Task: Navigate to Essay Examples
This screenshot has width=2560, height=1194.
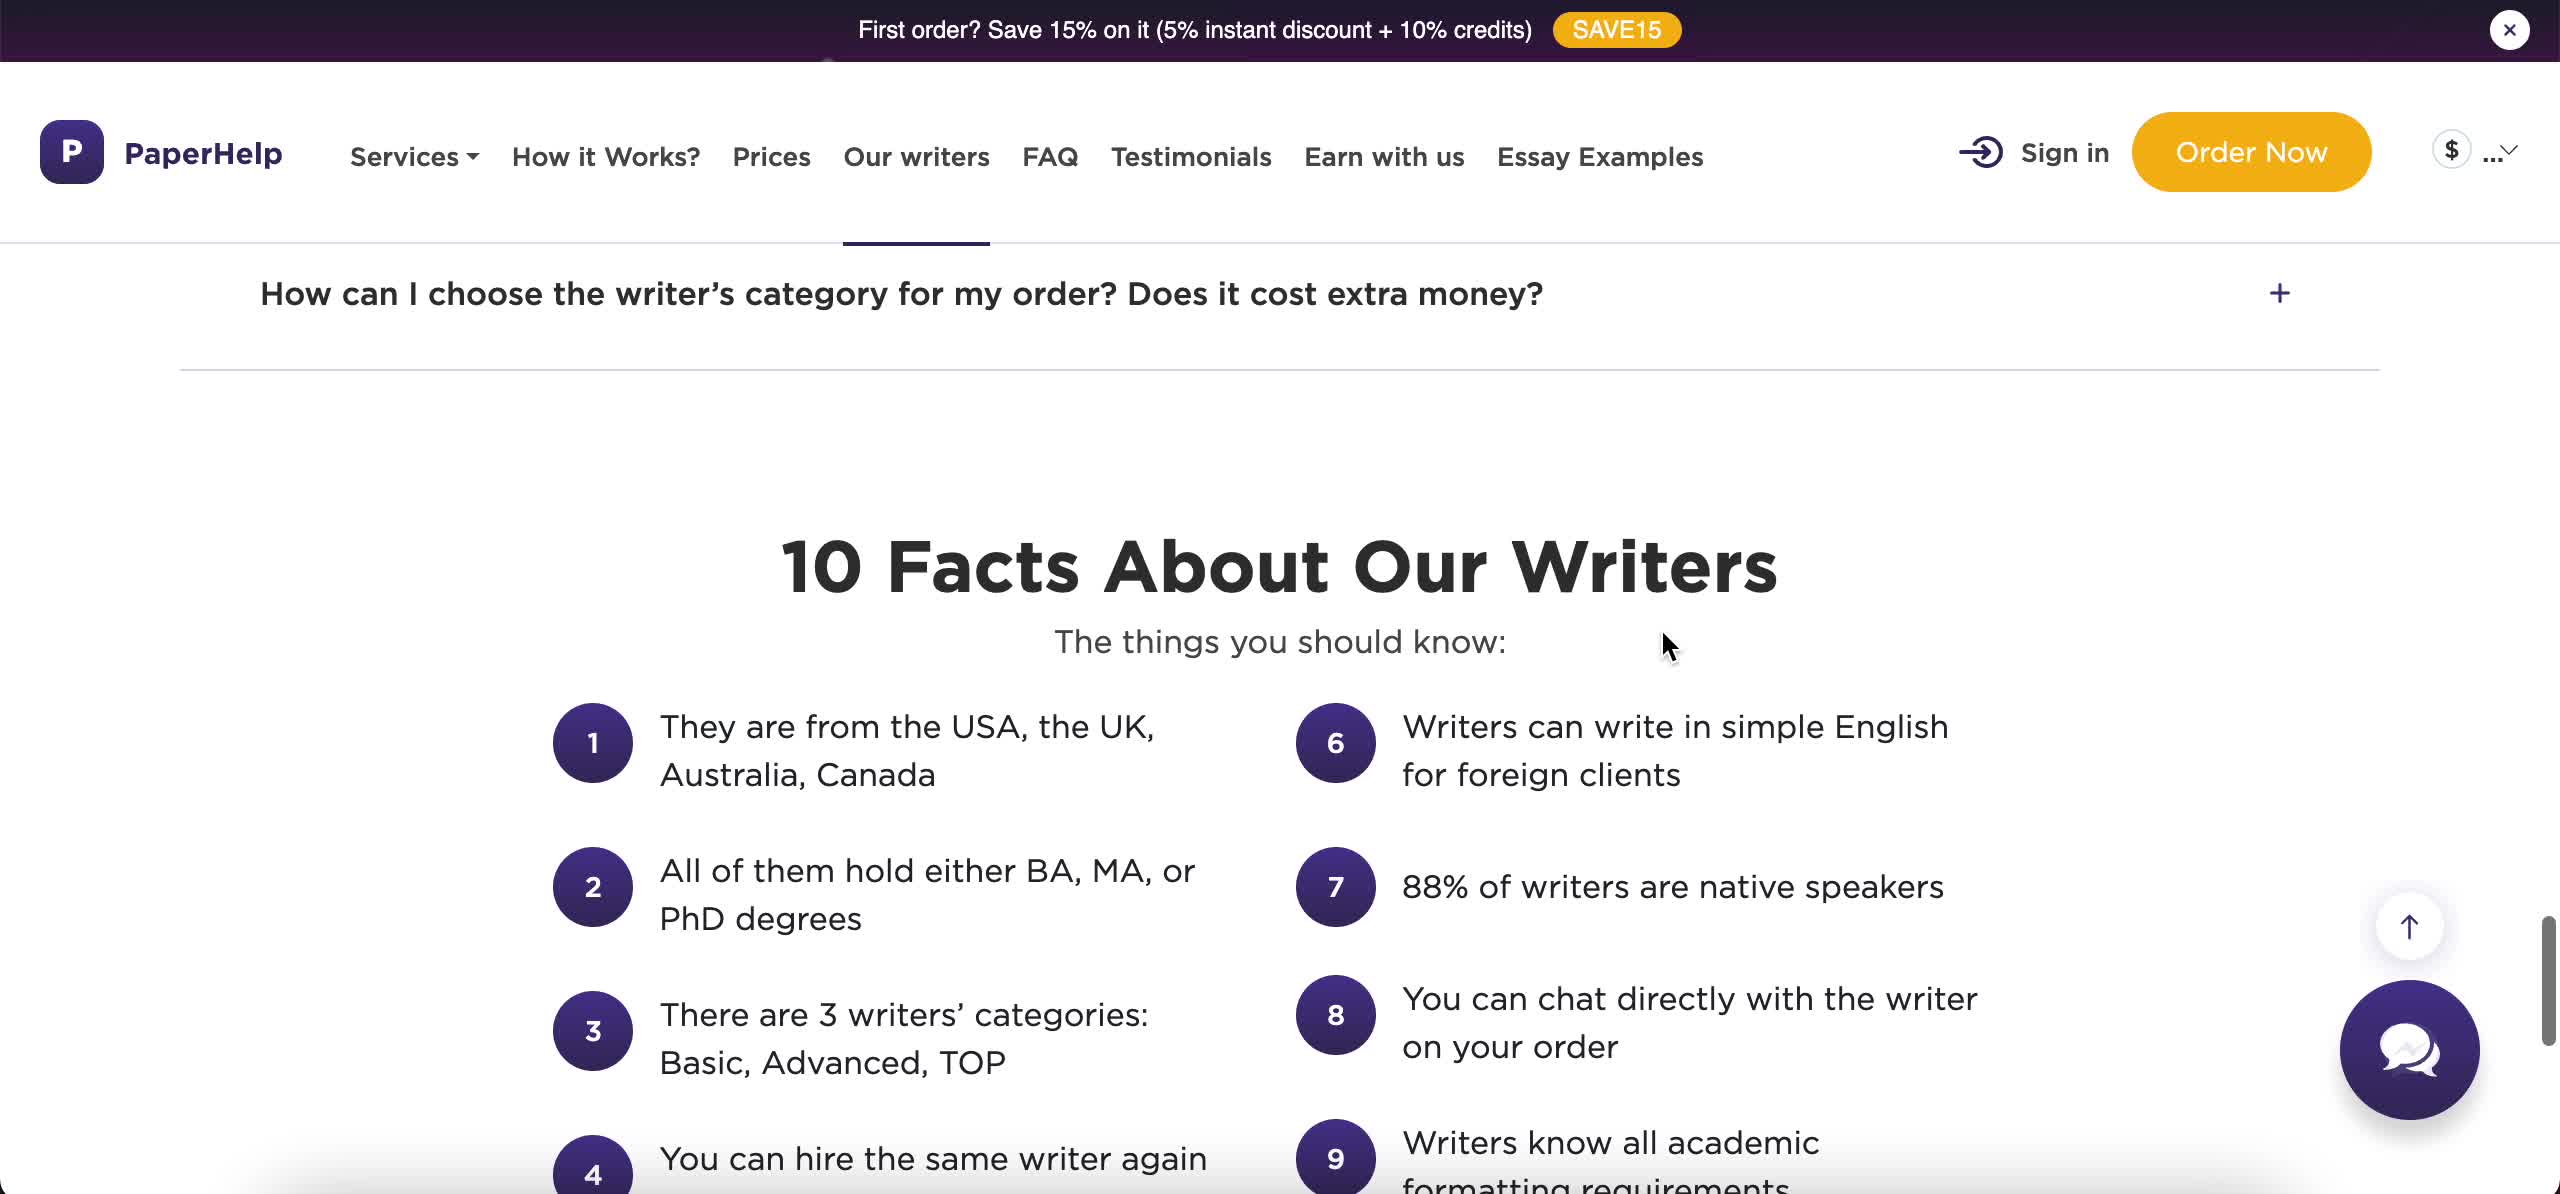Action: (x=1599, y=157)
